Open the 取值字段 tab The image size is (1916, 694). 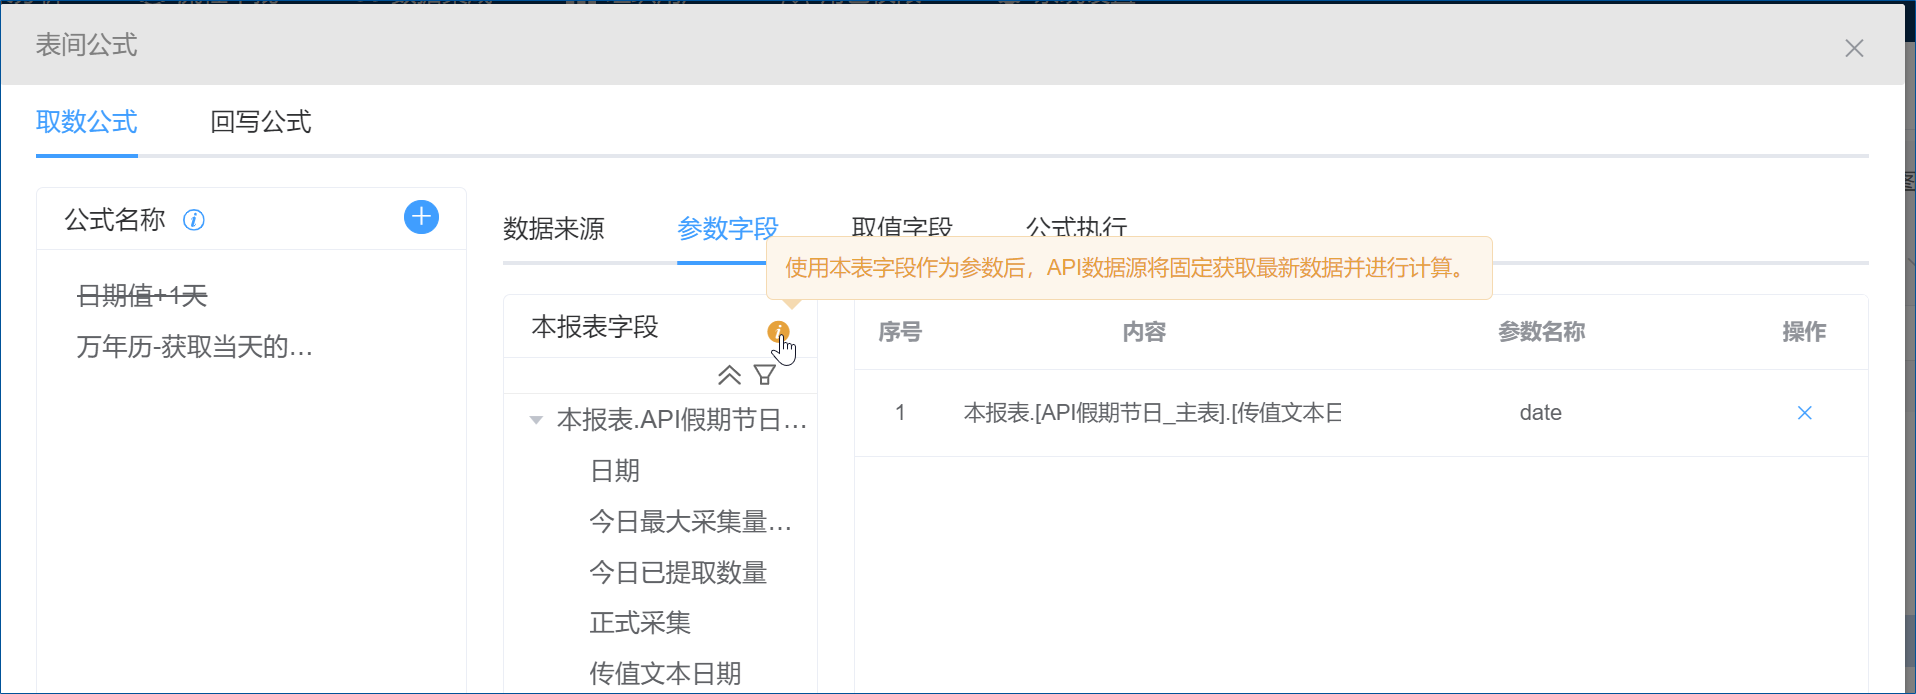coord(902,227)
